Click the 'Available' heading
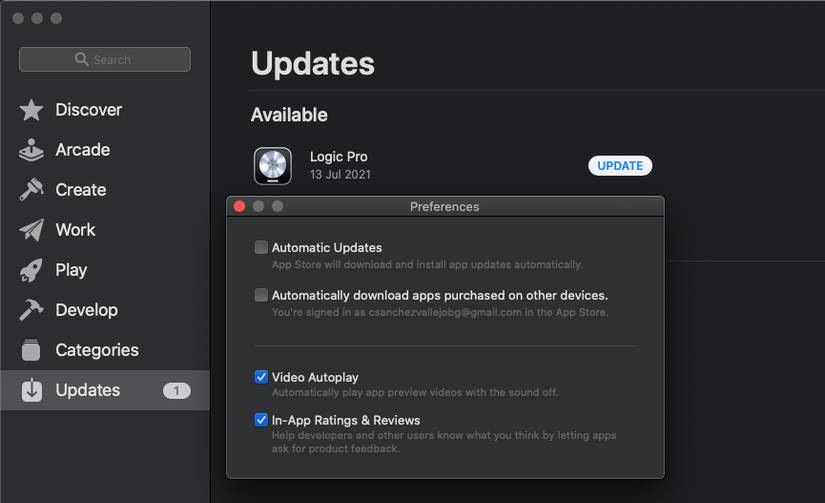The image size is (825, 503). click(289, 115)
